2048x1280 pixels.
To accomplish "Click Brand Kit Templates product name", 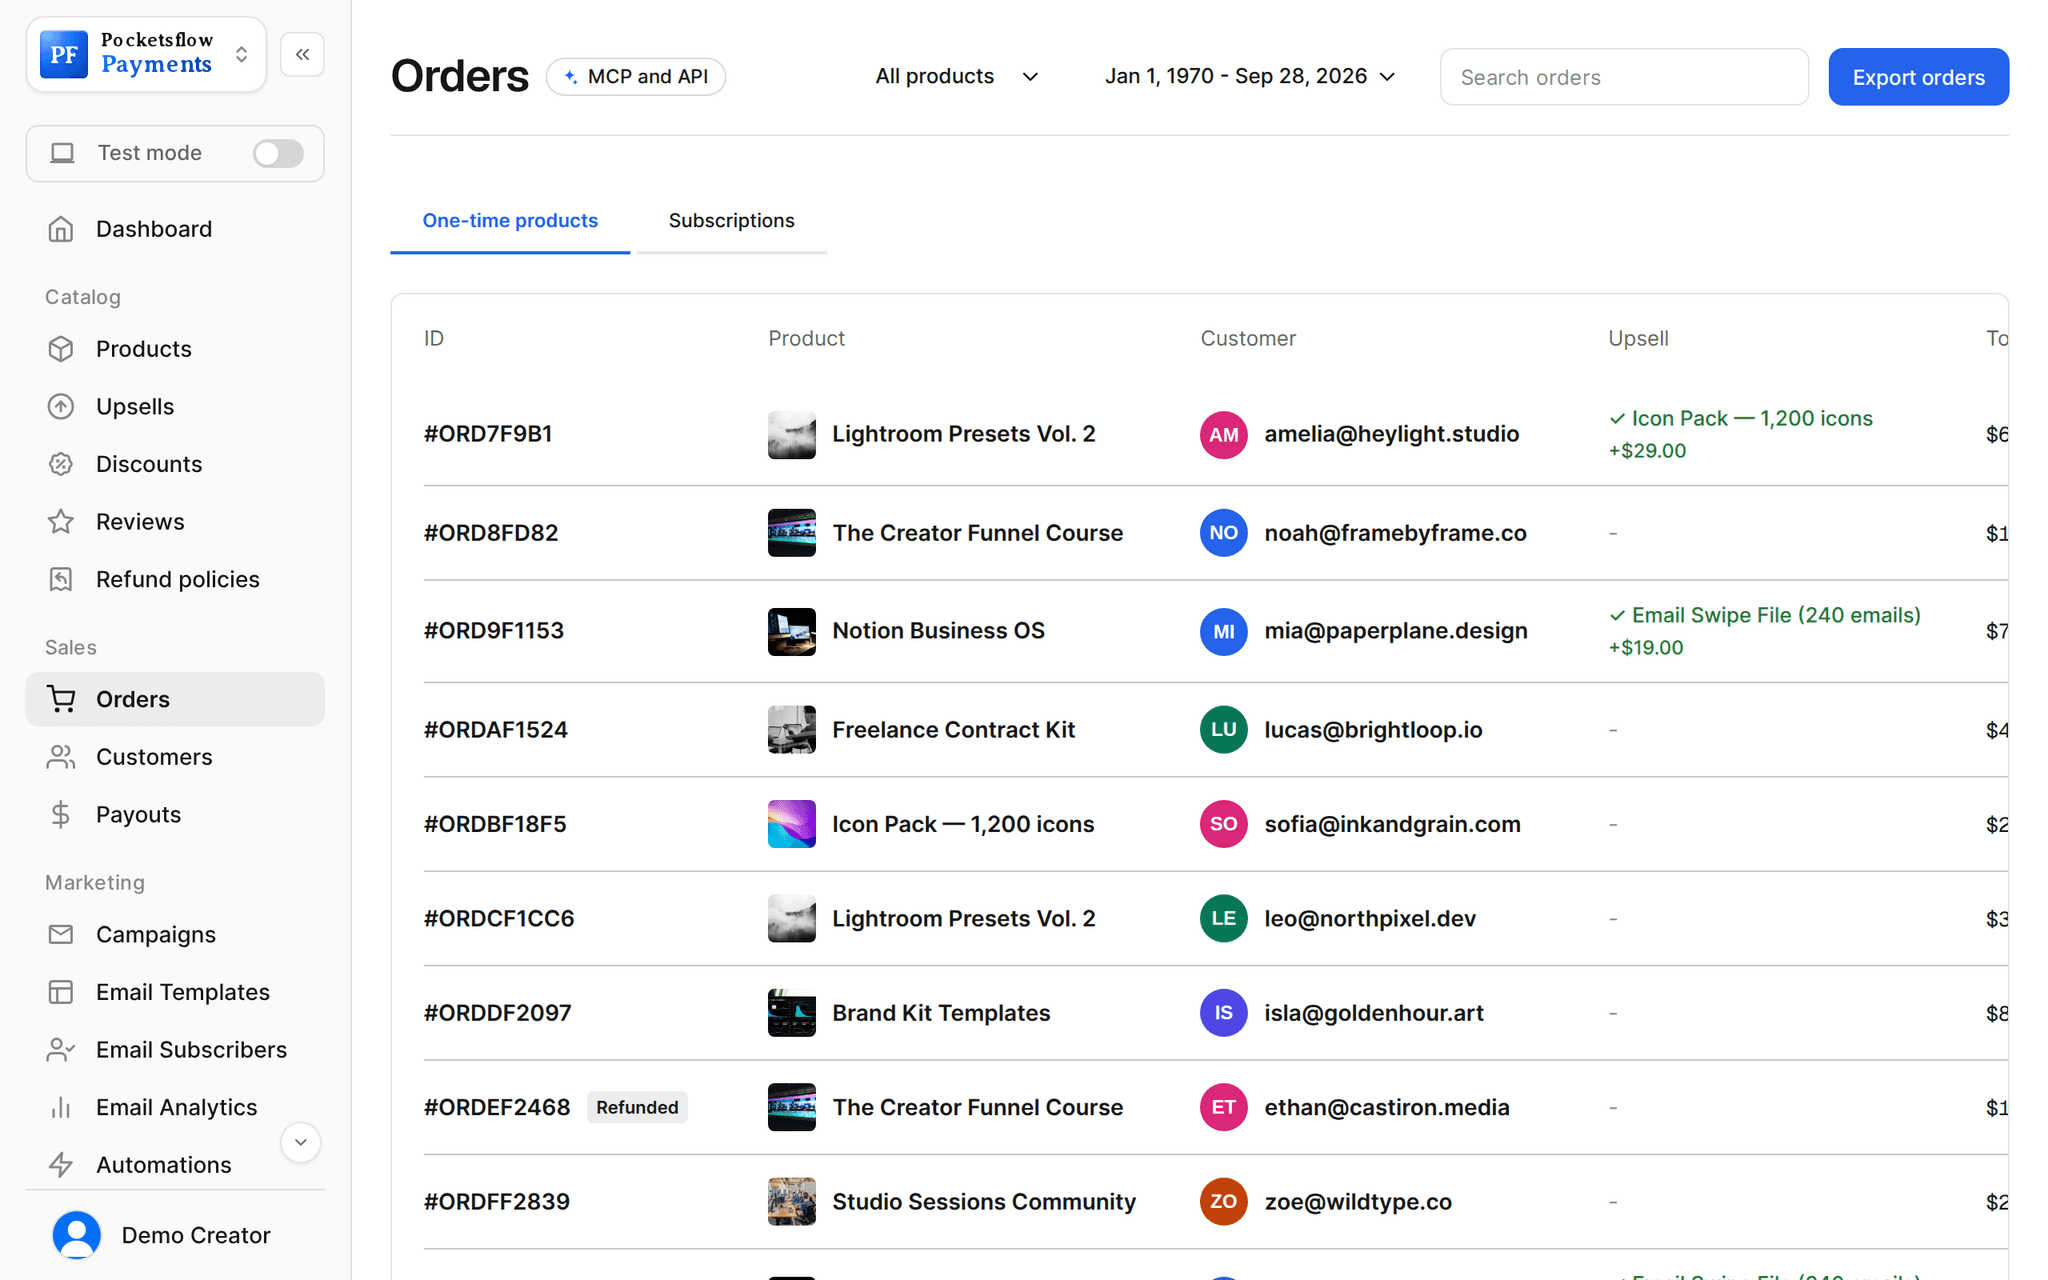I will (941, 1013).
